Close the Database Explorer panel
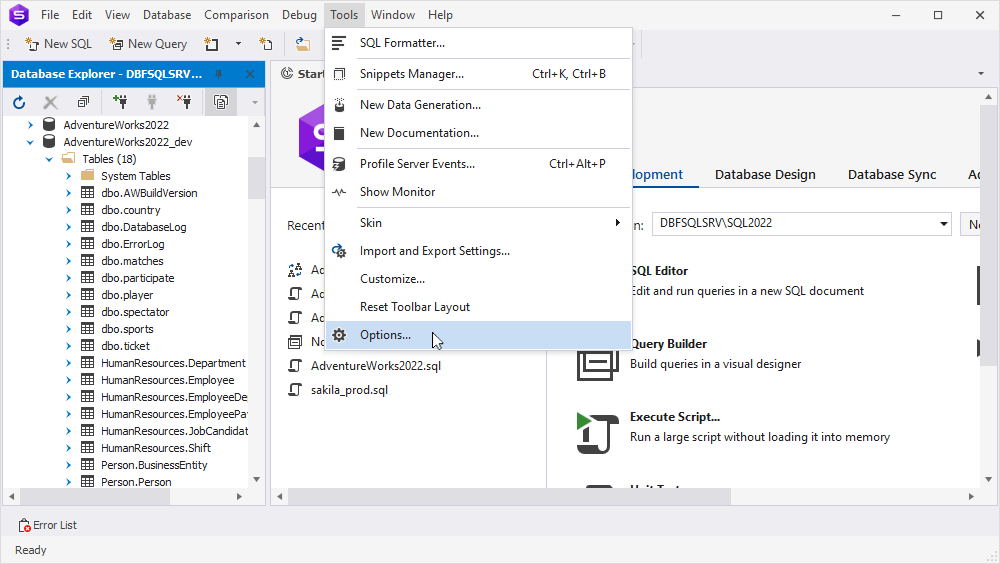The image size is (1000, 564). (250, 75)
